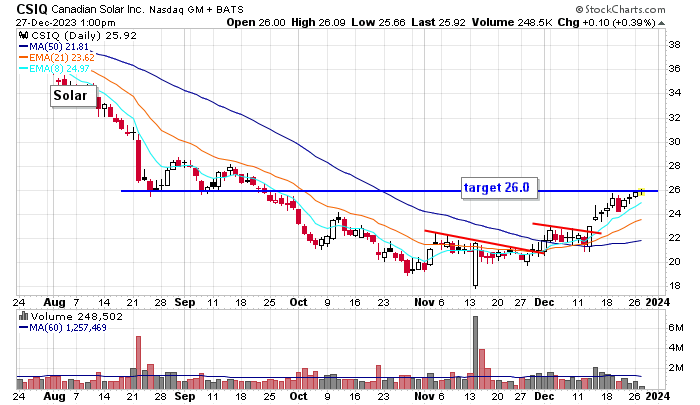Click the High 26.09 value
Viewport: 700px width, 405px height.
(318, 22)
